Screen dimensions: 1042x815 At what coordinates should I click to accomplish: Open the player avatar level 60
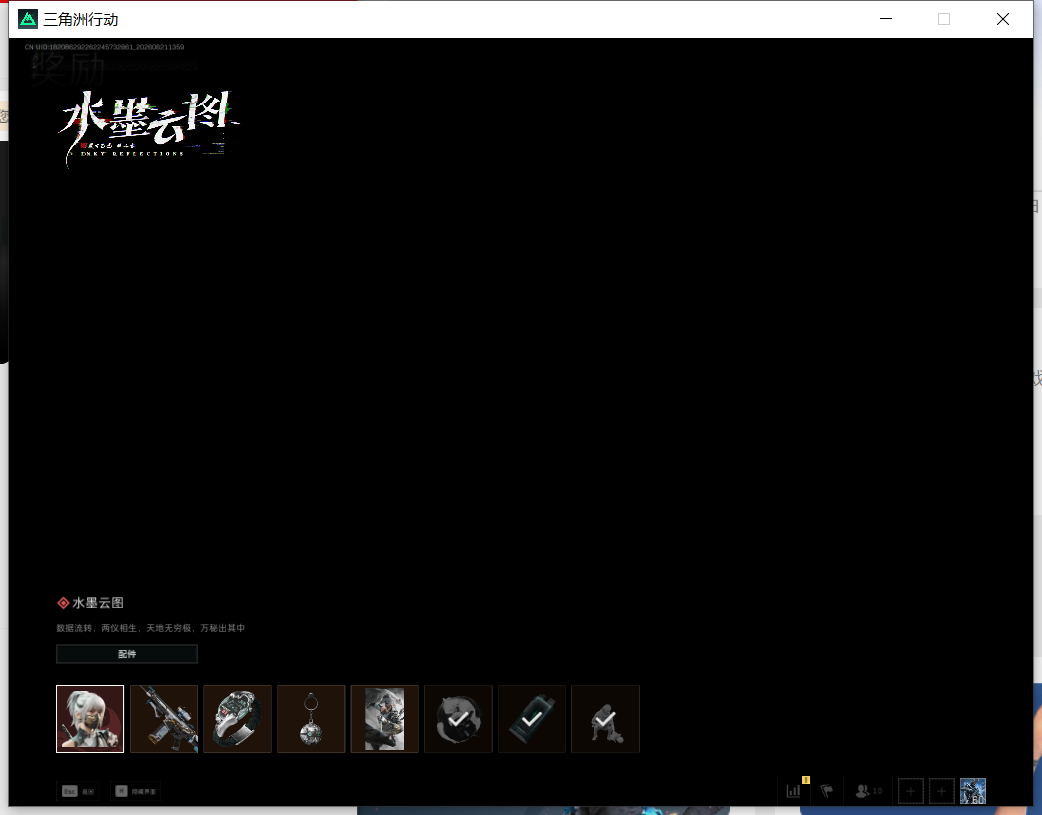coord(972,791)
